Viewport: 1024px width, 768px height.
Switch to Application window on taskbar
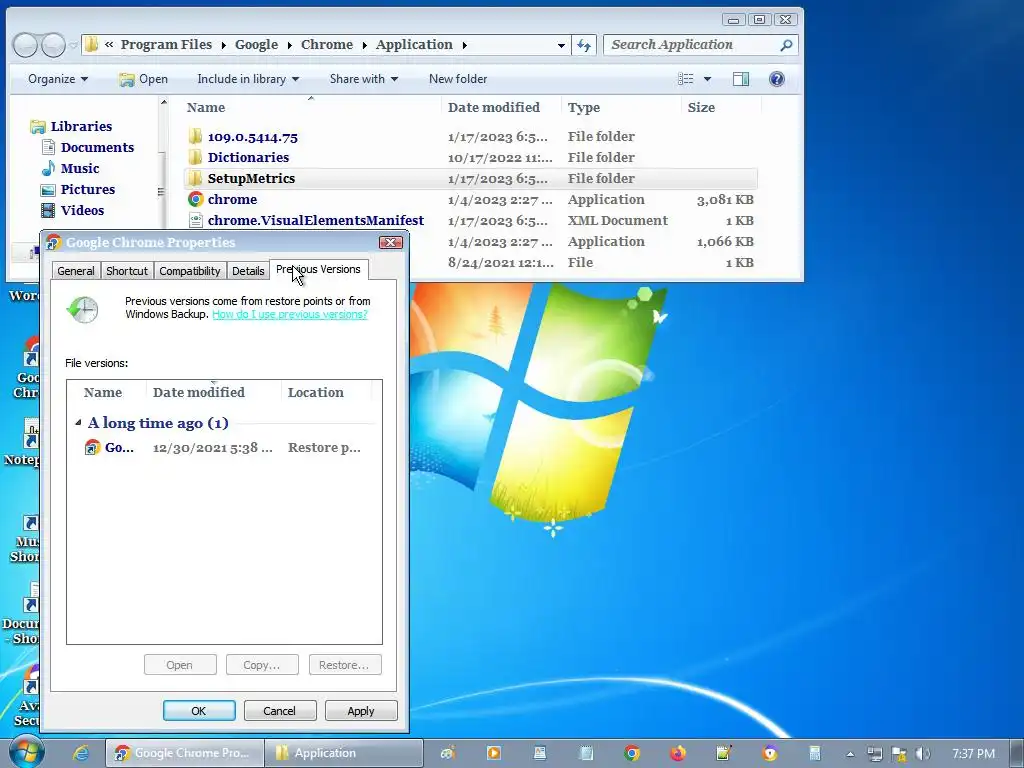coord(344,753)
